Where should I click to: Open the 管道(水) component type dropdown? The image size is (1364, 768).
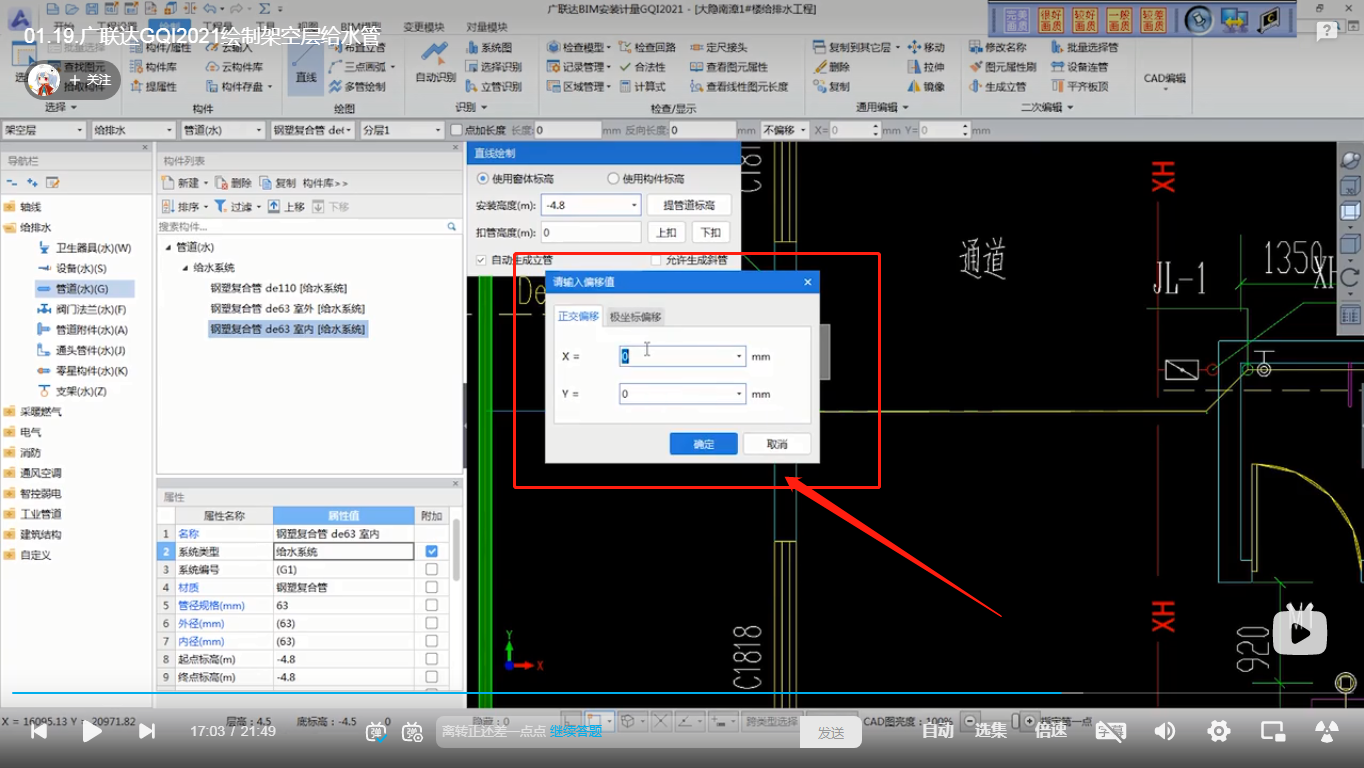(221, 130)
